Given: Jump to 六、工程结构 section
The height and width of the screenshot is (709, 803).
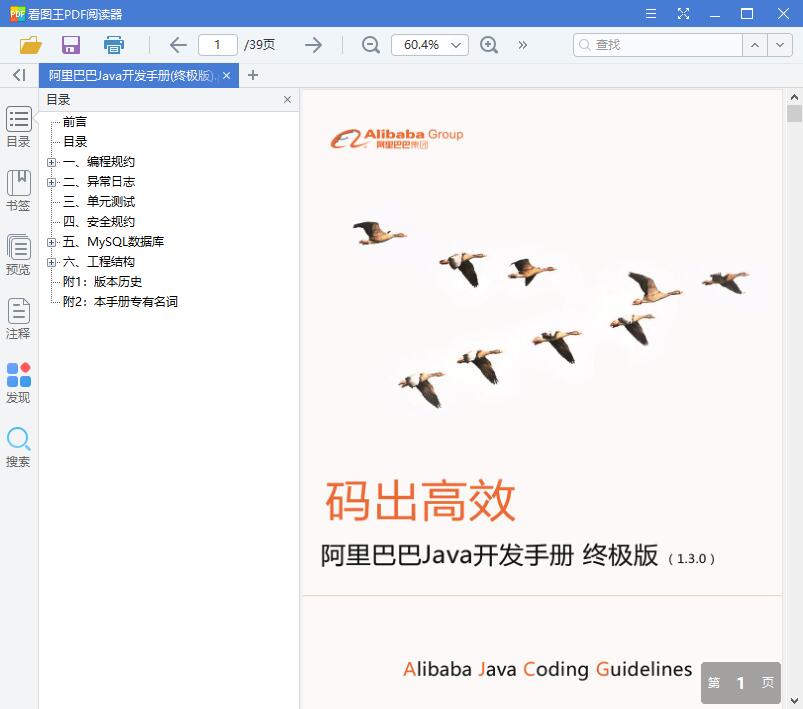Looking at the screenshot, I should [99, 262].
